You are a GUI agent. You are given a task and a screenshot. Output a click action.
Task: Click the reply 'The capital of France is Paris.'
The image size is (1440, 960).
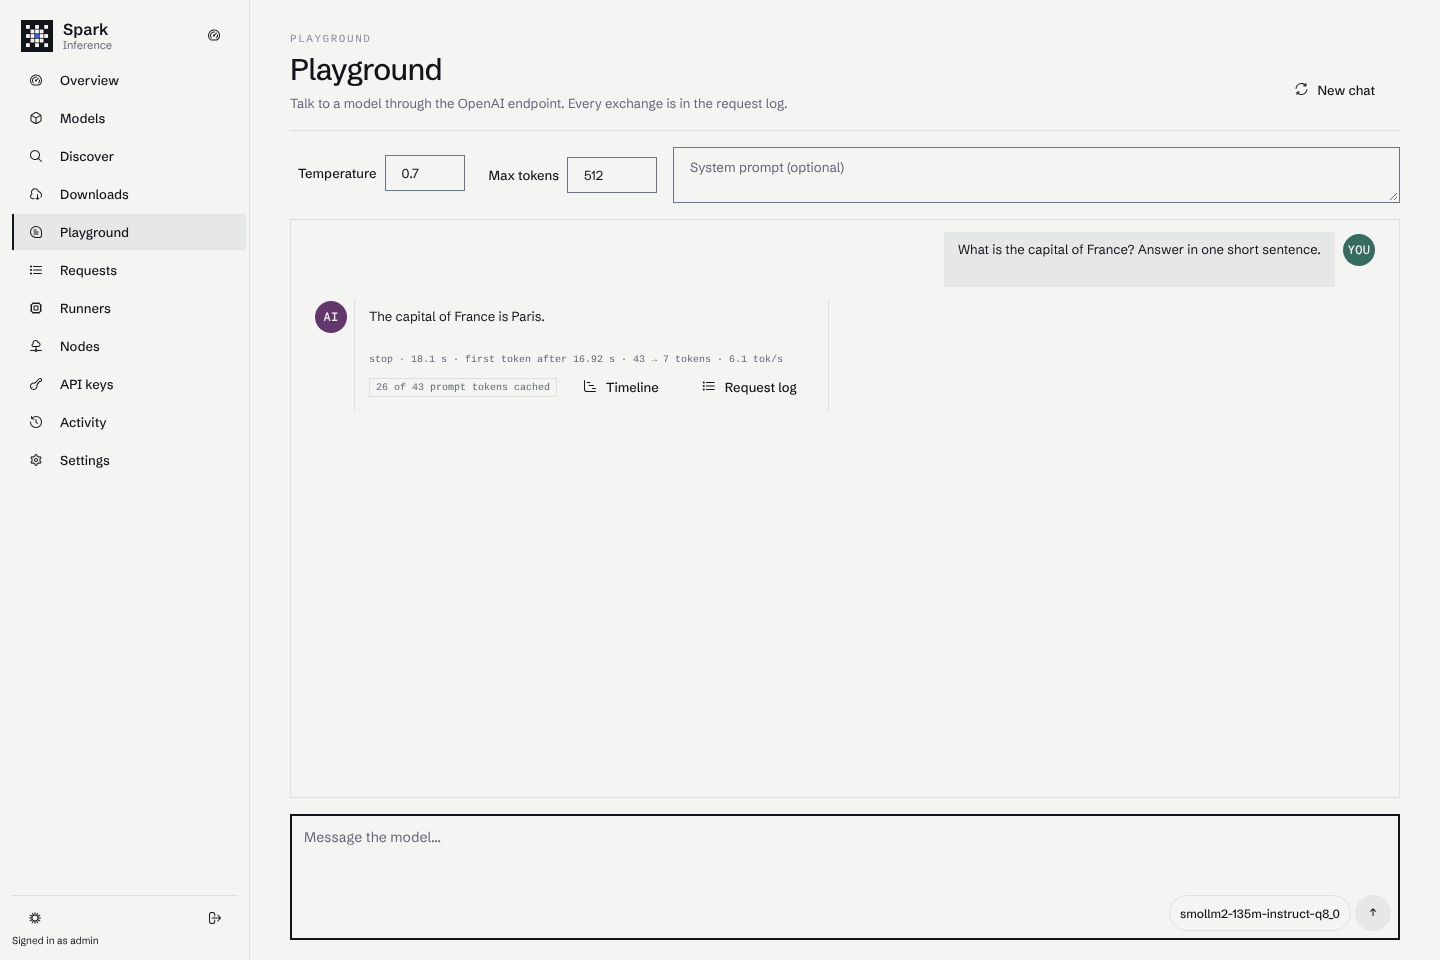point(457,317)
